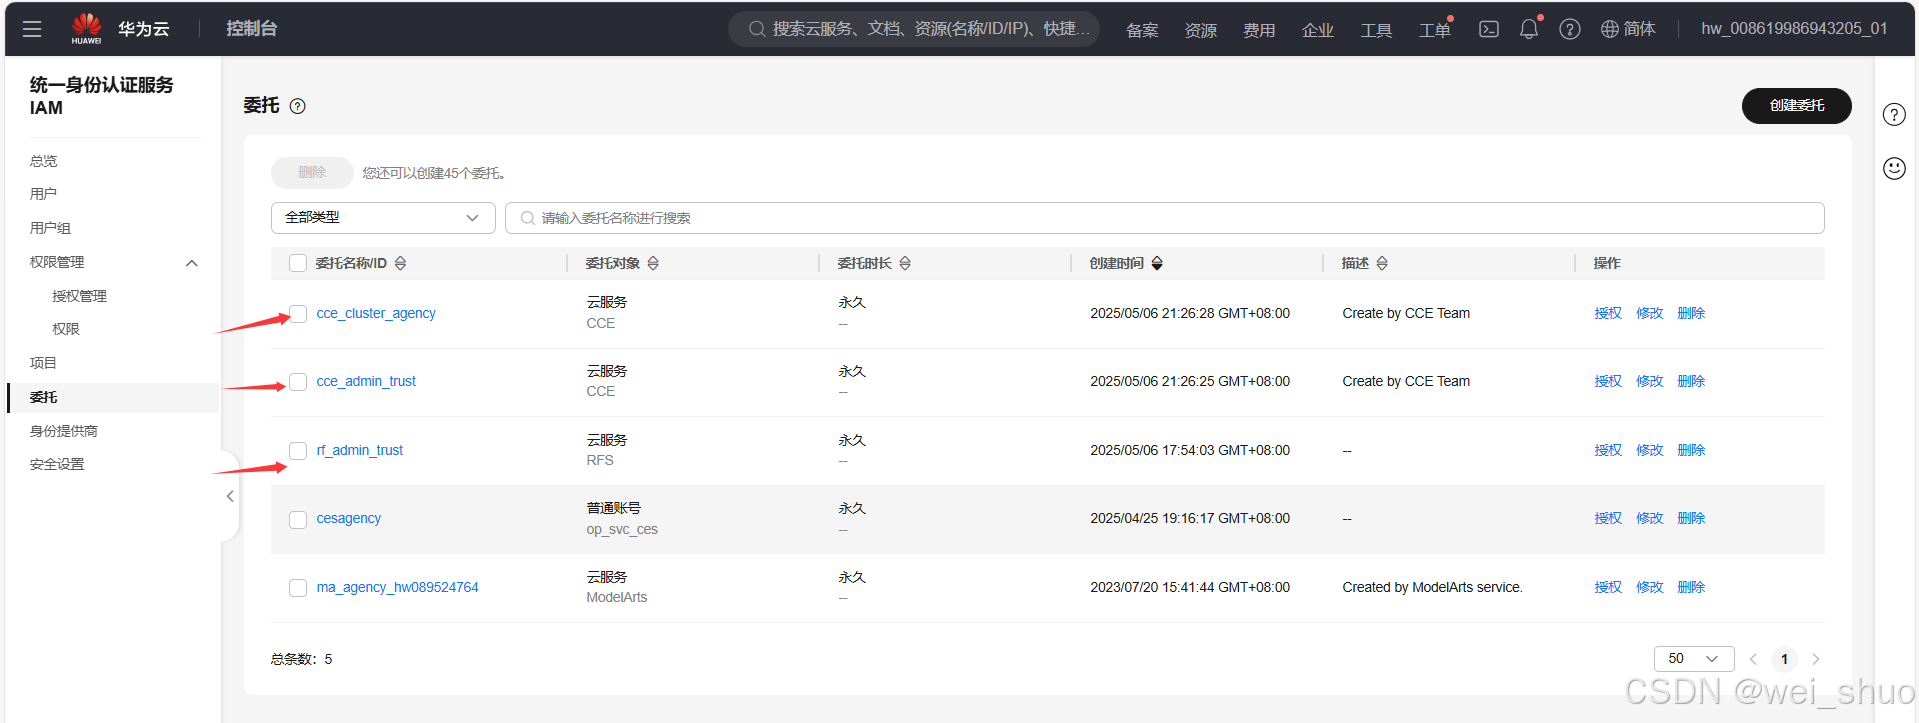Open the 费用 top menu
Viewport: 1919px width, 723px height.
click(x=1259, y=30)
